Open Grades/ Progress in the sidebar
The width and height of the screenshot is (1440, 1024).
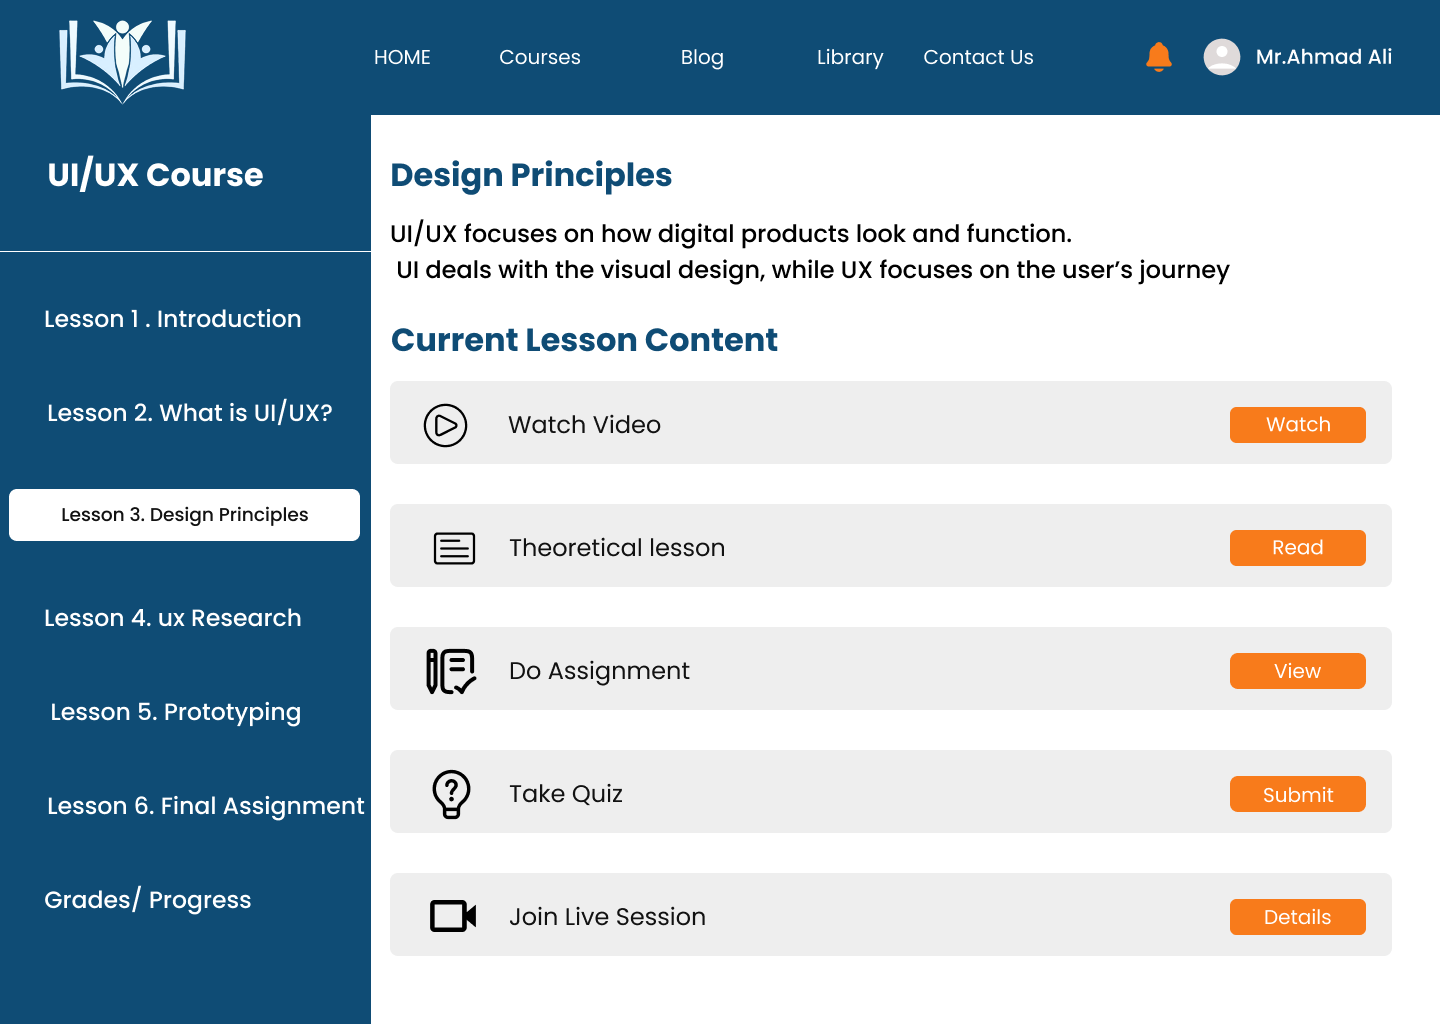coord(148,900)
